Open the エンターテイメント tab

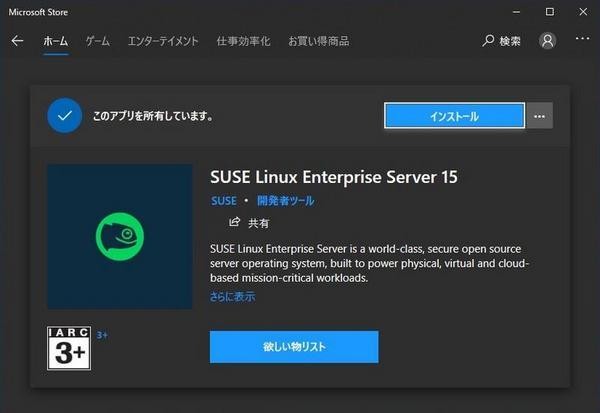click(163, 41)
